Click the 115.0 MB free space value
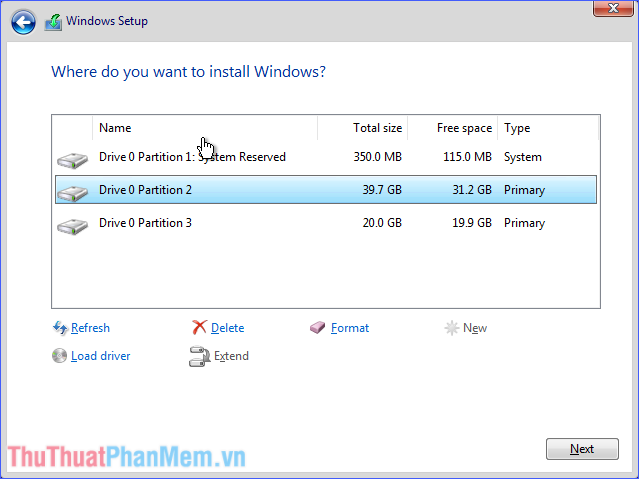This screenshot has width=639, height=479. [467, 157]
